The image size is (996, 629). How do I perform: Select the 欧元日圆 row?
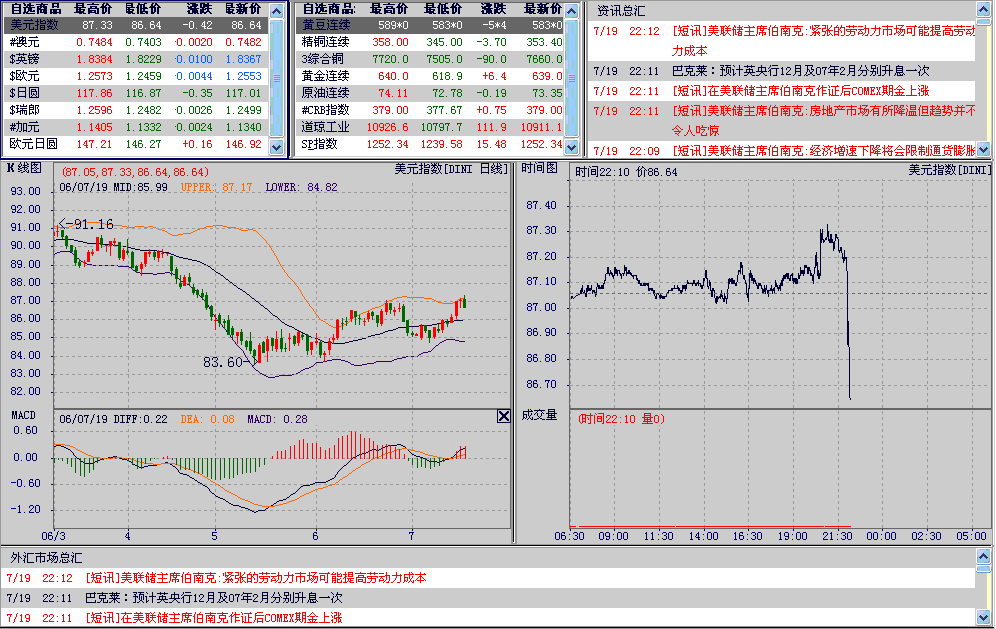point(137,144)
